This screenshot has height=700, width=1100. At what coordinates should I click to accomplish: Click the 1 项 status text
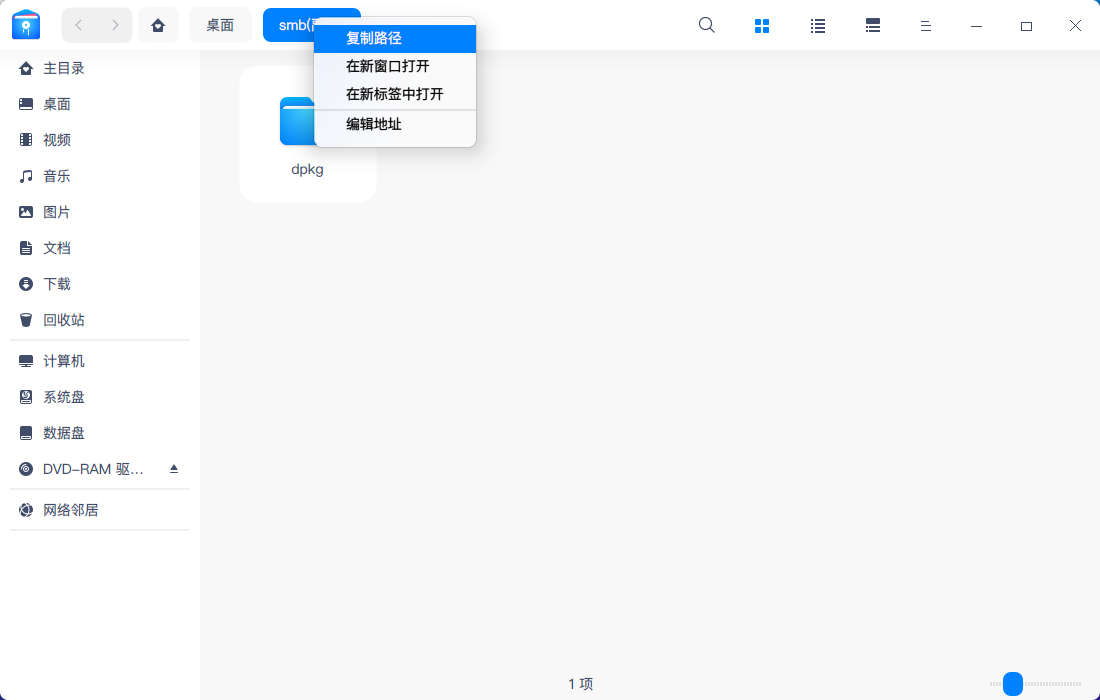click(581, 684)
